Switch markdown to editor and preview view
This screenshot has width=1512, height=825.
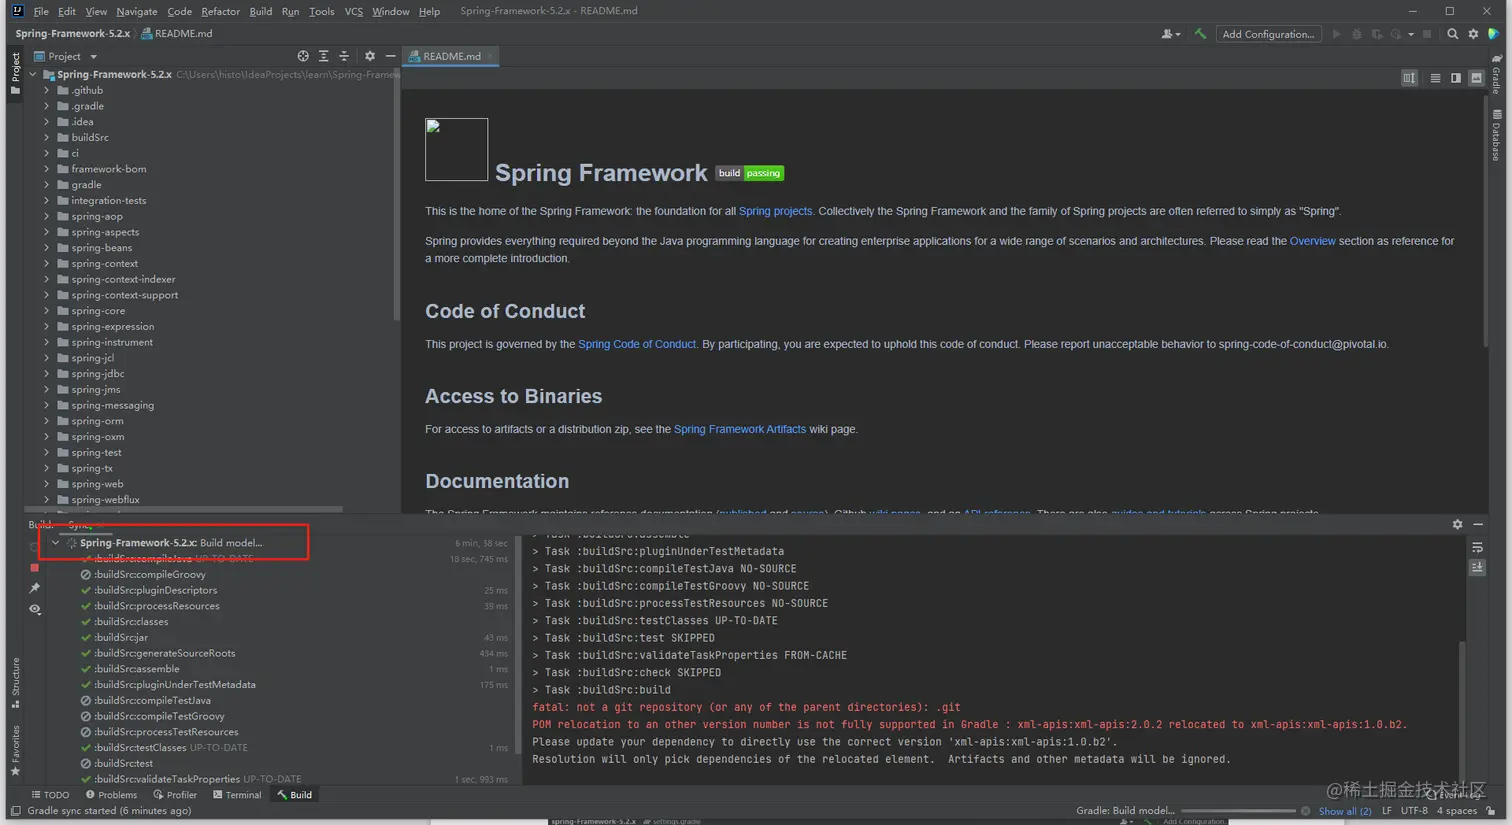pos(1456,78)
